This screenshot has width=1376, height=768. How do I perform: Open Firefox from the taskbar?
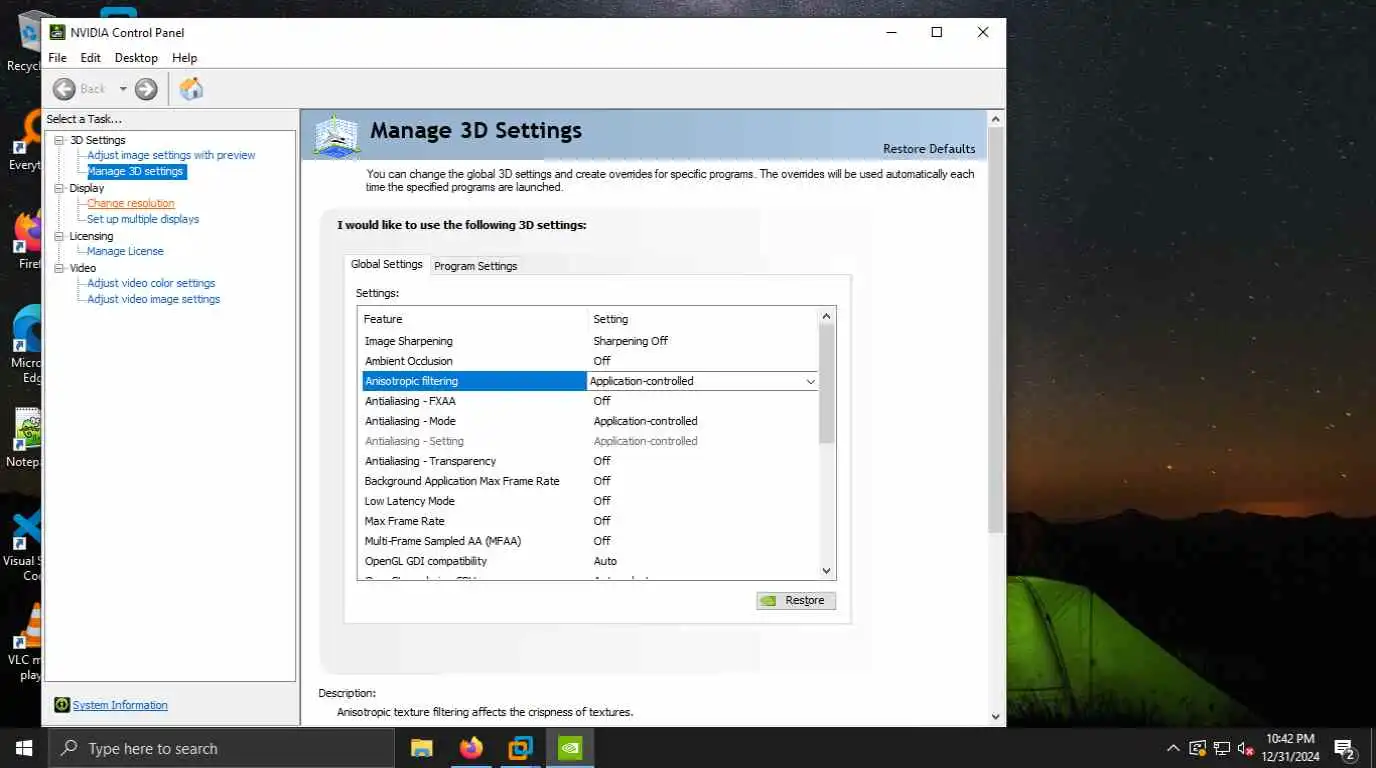[471, 748]
